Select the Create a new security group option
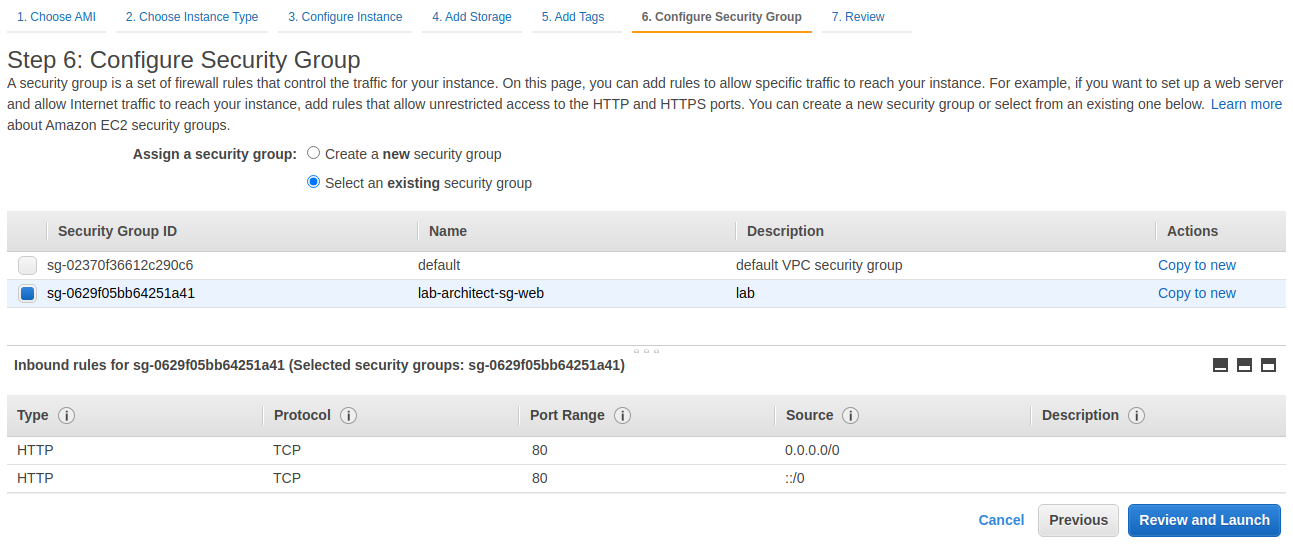This screenshot has width=1293, height=554. (x=314, y=154)
